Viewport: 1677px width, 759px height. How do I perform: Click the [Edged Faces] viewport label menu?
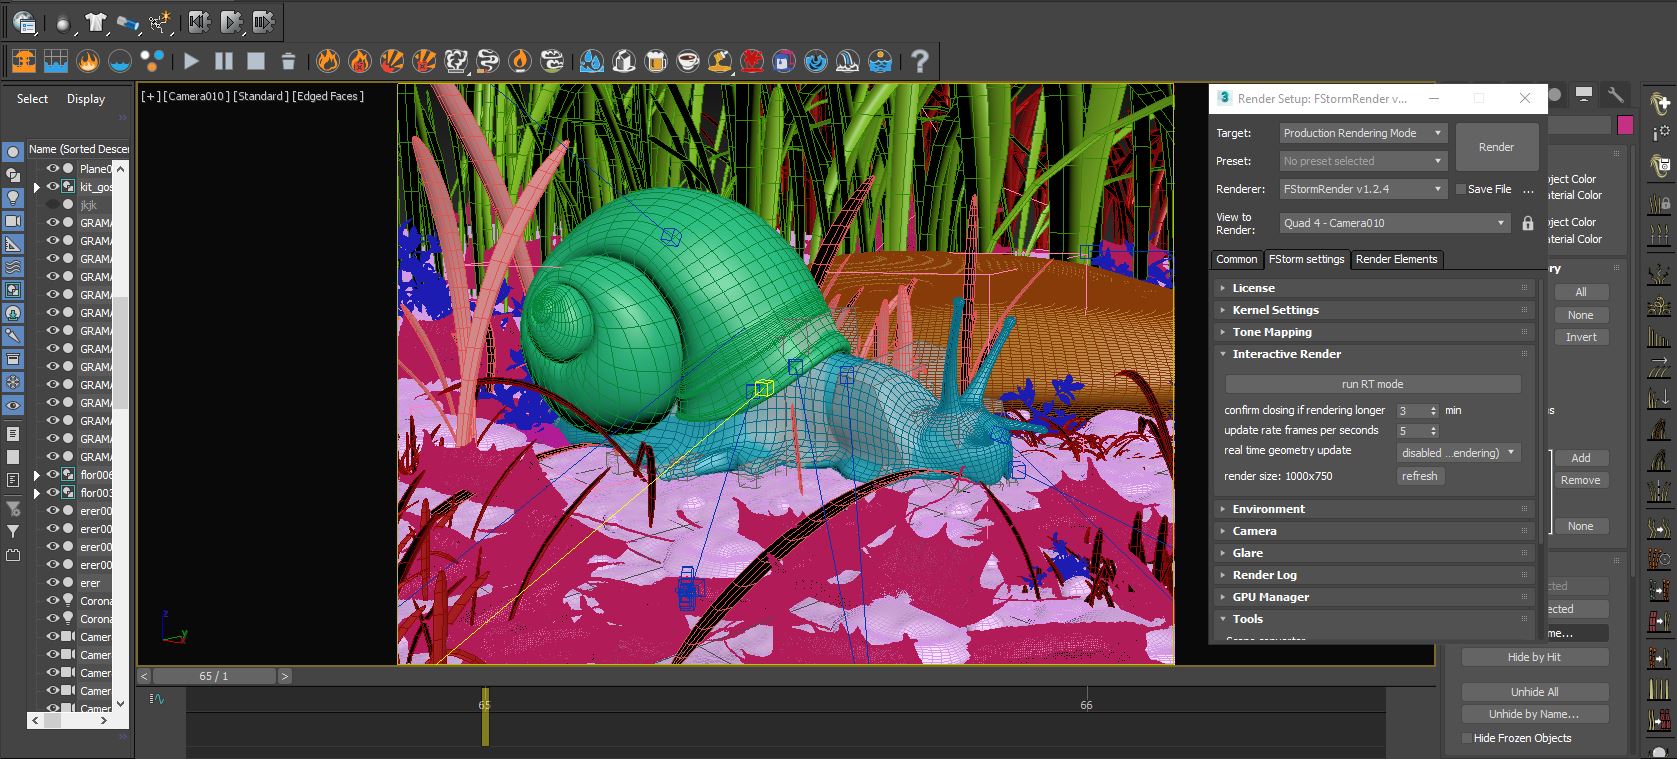click(x=328, y=96)
